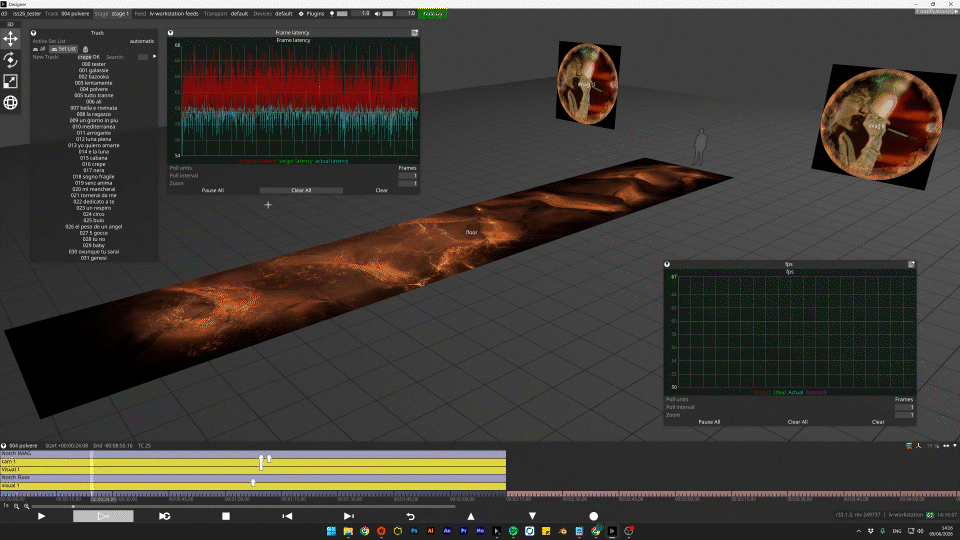Toggle the 'Set List' filter in the Track panel
The height and width of the screenshot is (540, 960).
tap(64, 49)
